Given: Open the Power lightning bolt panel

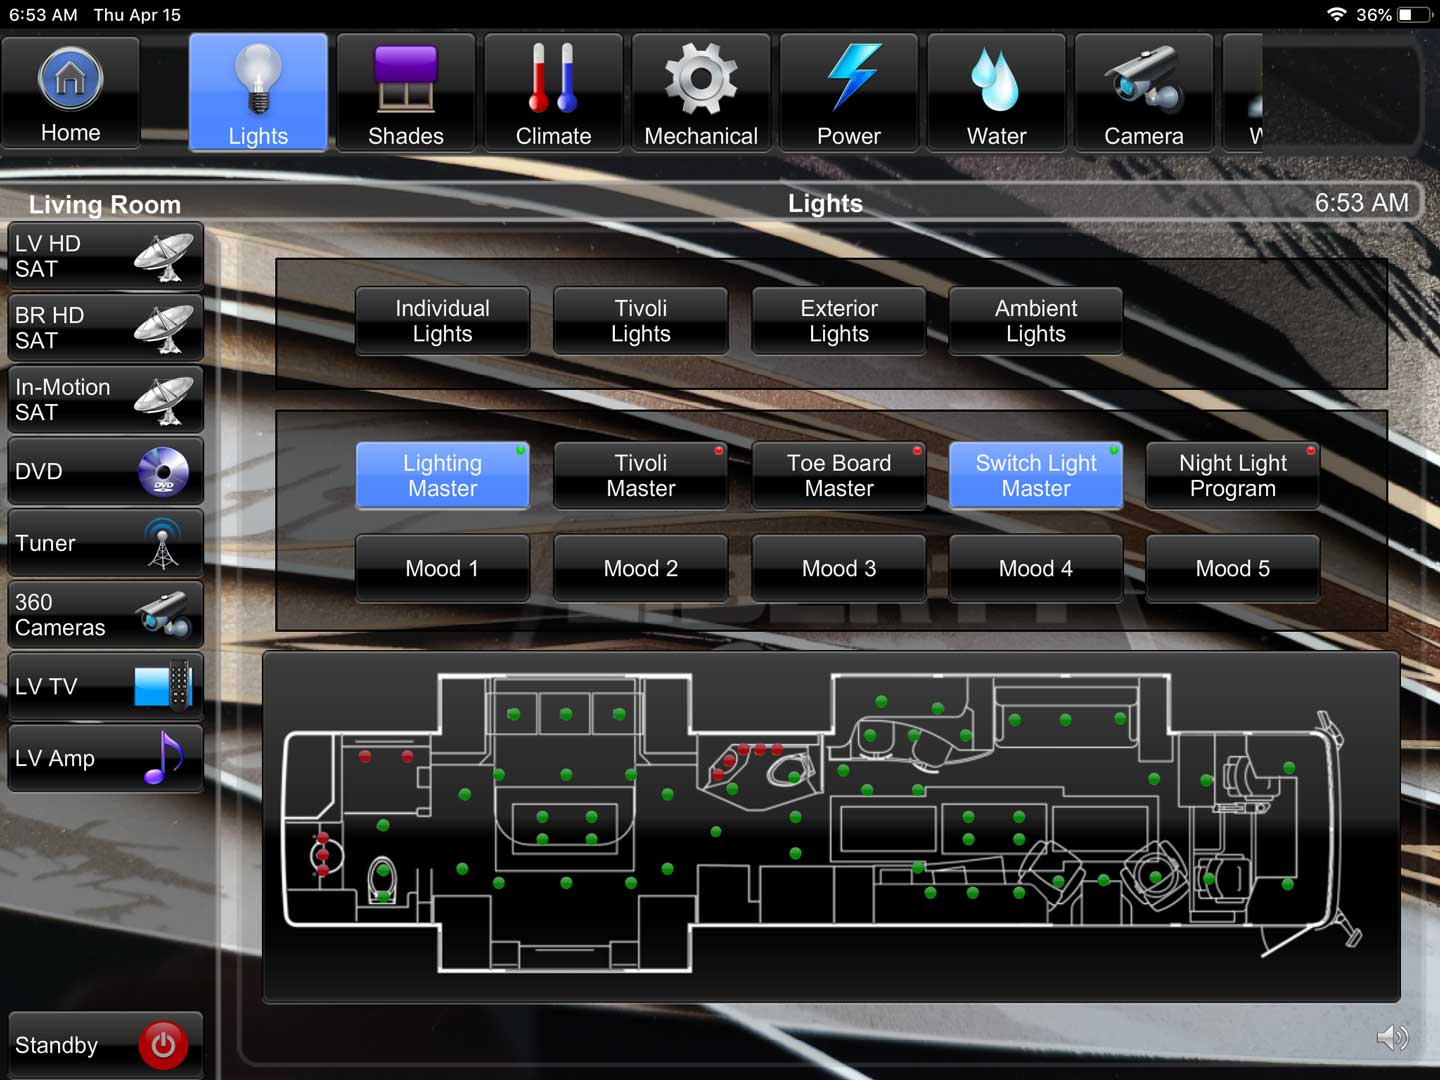Looking at the screenshot, I should click(x=849, y=92).
